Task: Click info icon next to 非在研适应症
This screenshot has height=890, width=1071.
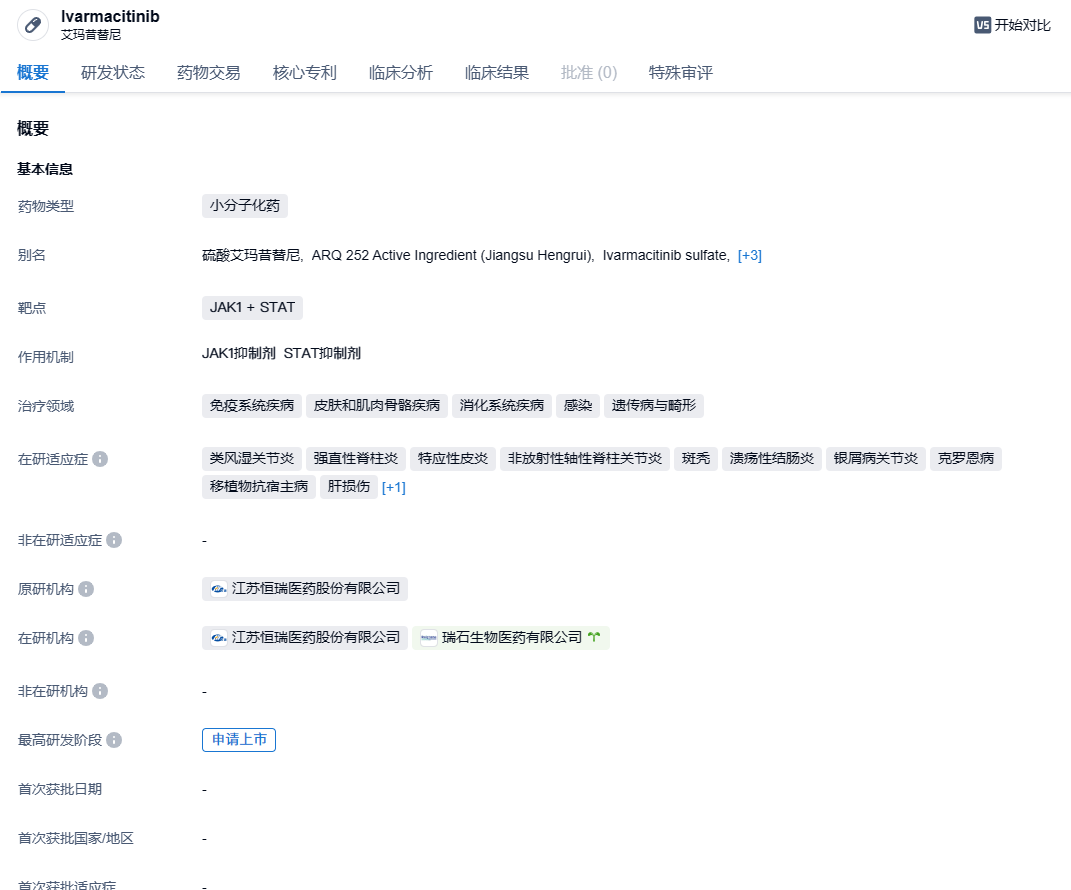Action: click(x=114, y=540)
